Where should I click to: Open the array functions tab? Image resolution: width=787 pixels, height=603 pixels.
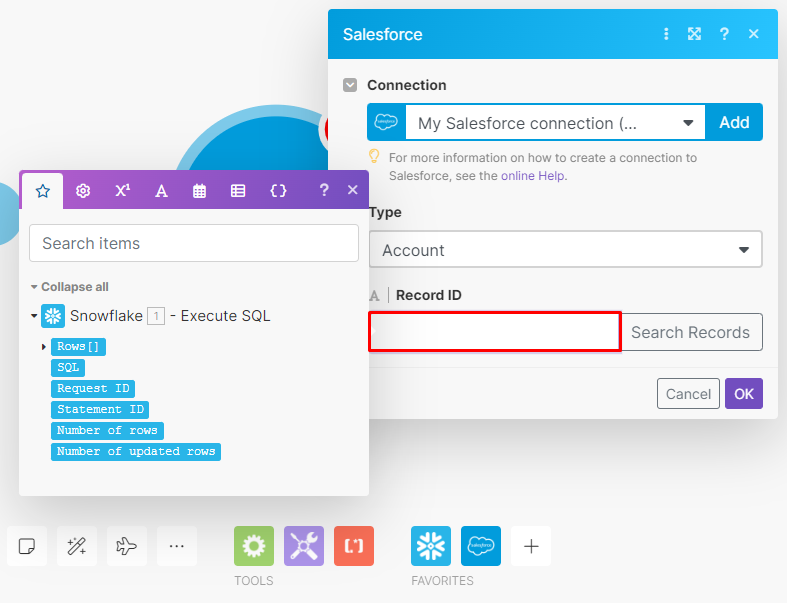click(238, 191)
